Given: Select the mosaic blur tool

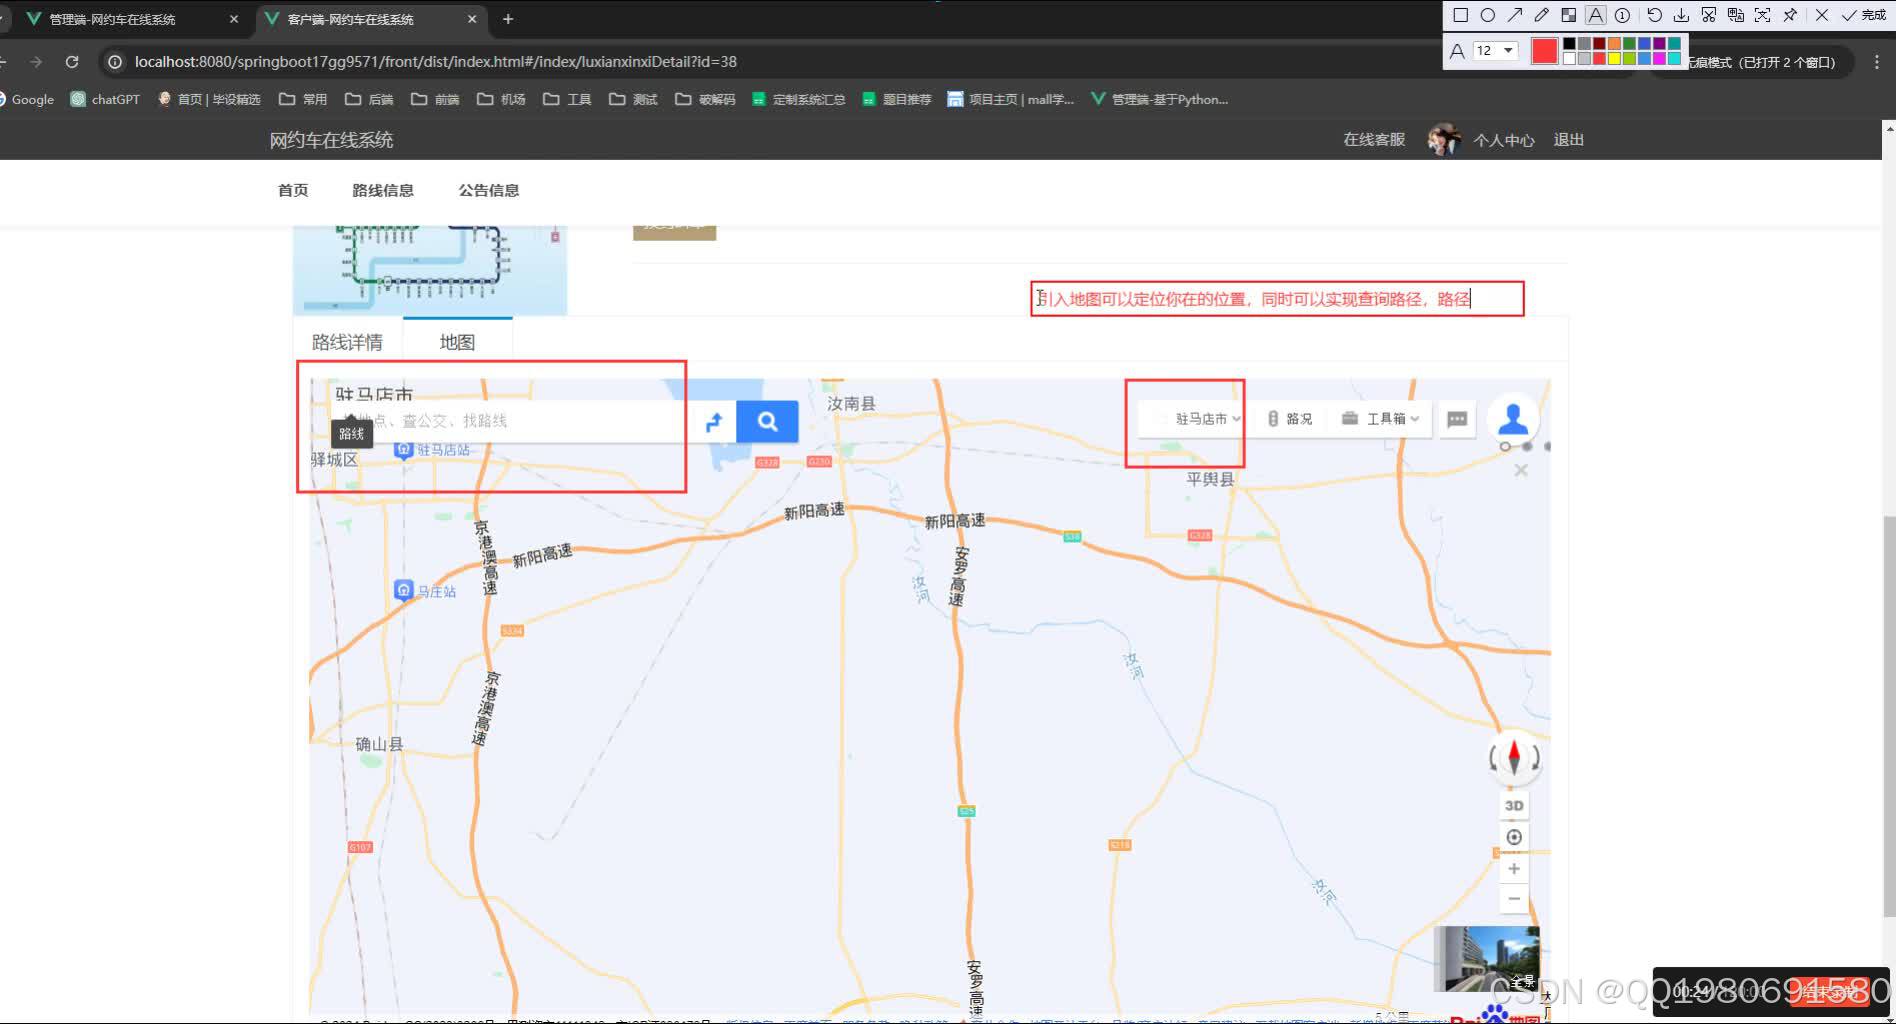Looking at the screenshot, I should 1569,15.
